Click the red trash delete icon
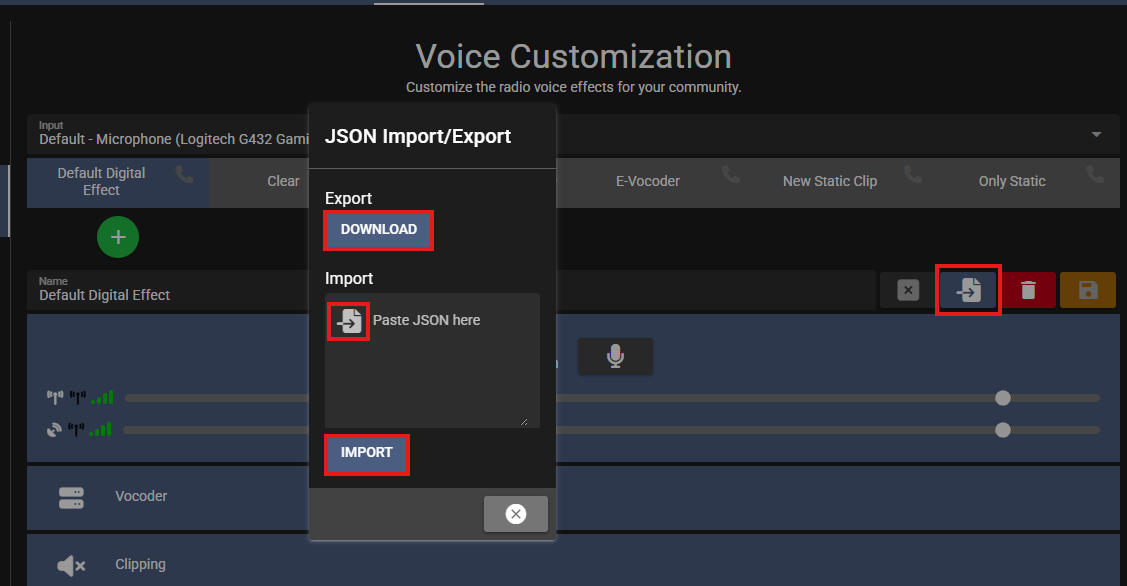Screen dimensions: 1127x586 pyautogui.click(x=1028, y=291)
